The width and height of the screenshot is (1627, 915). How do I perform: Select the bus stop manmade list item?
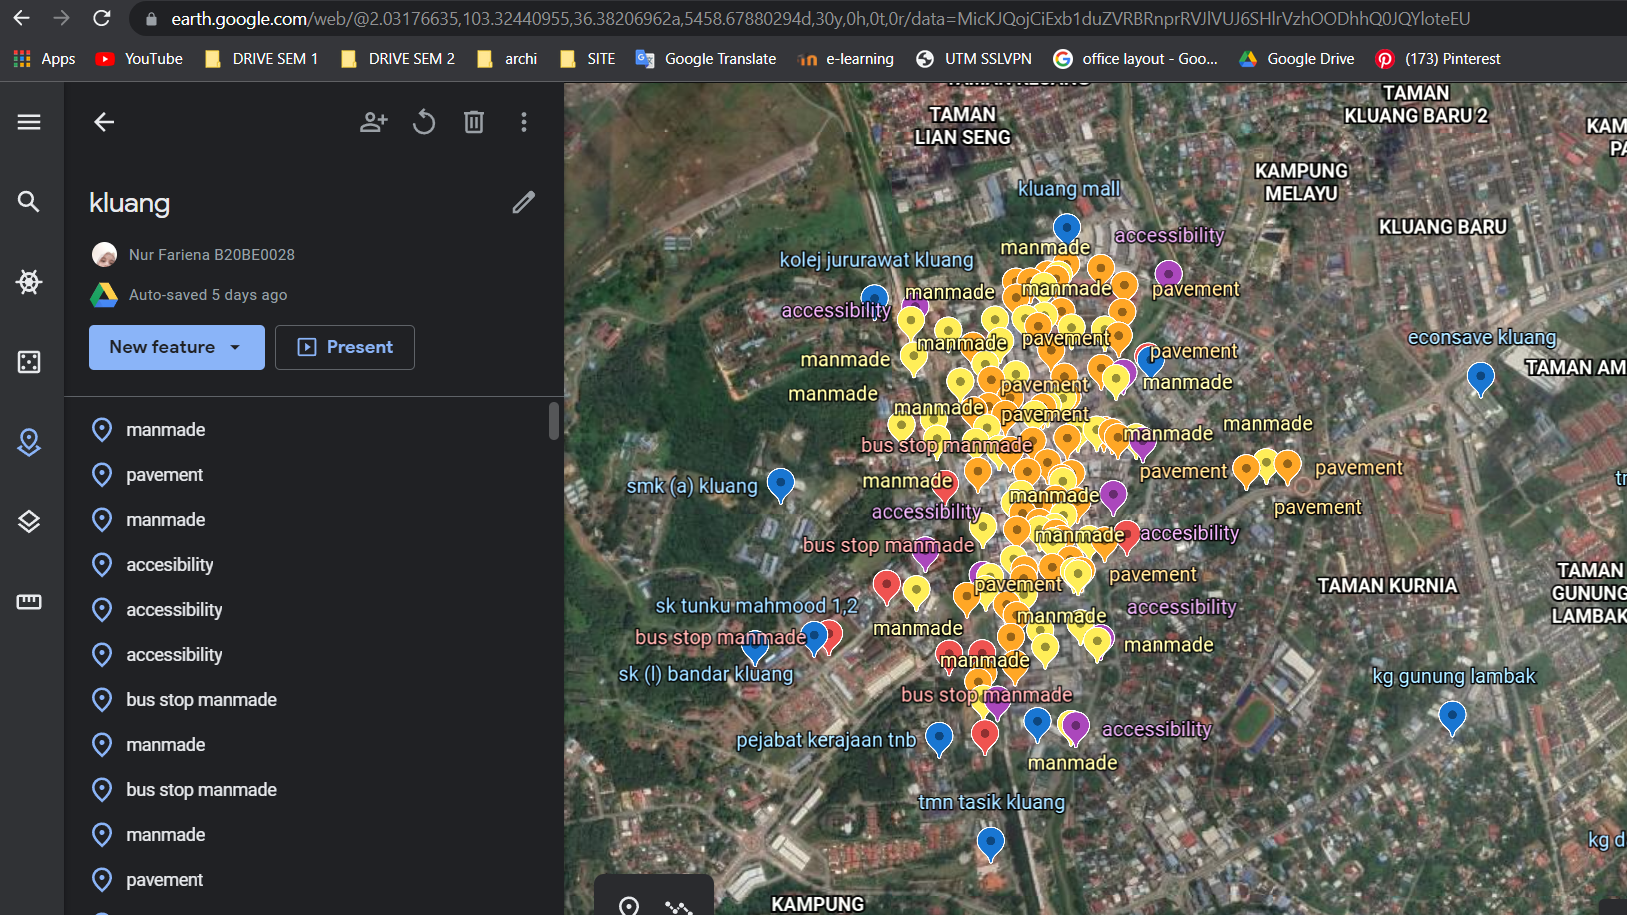point(201,700)
